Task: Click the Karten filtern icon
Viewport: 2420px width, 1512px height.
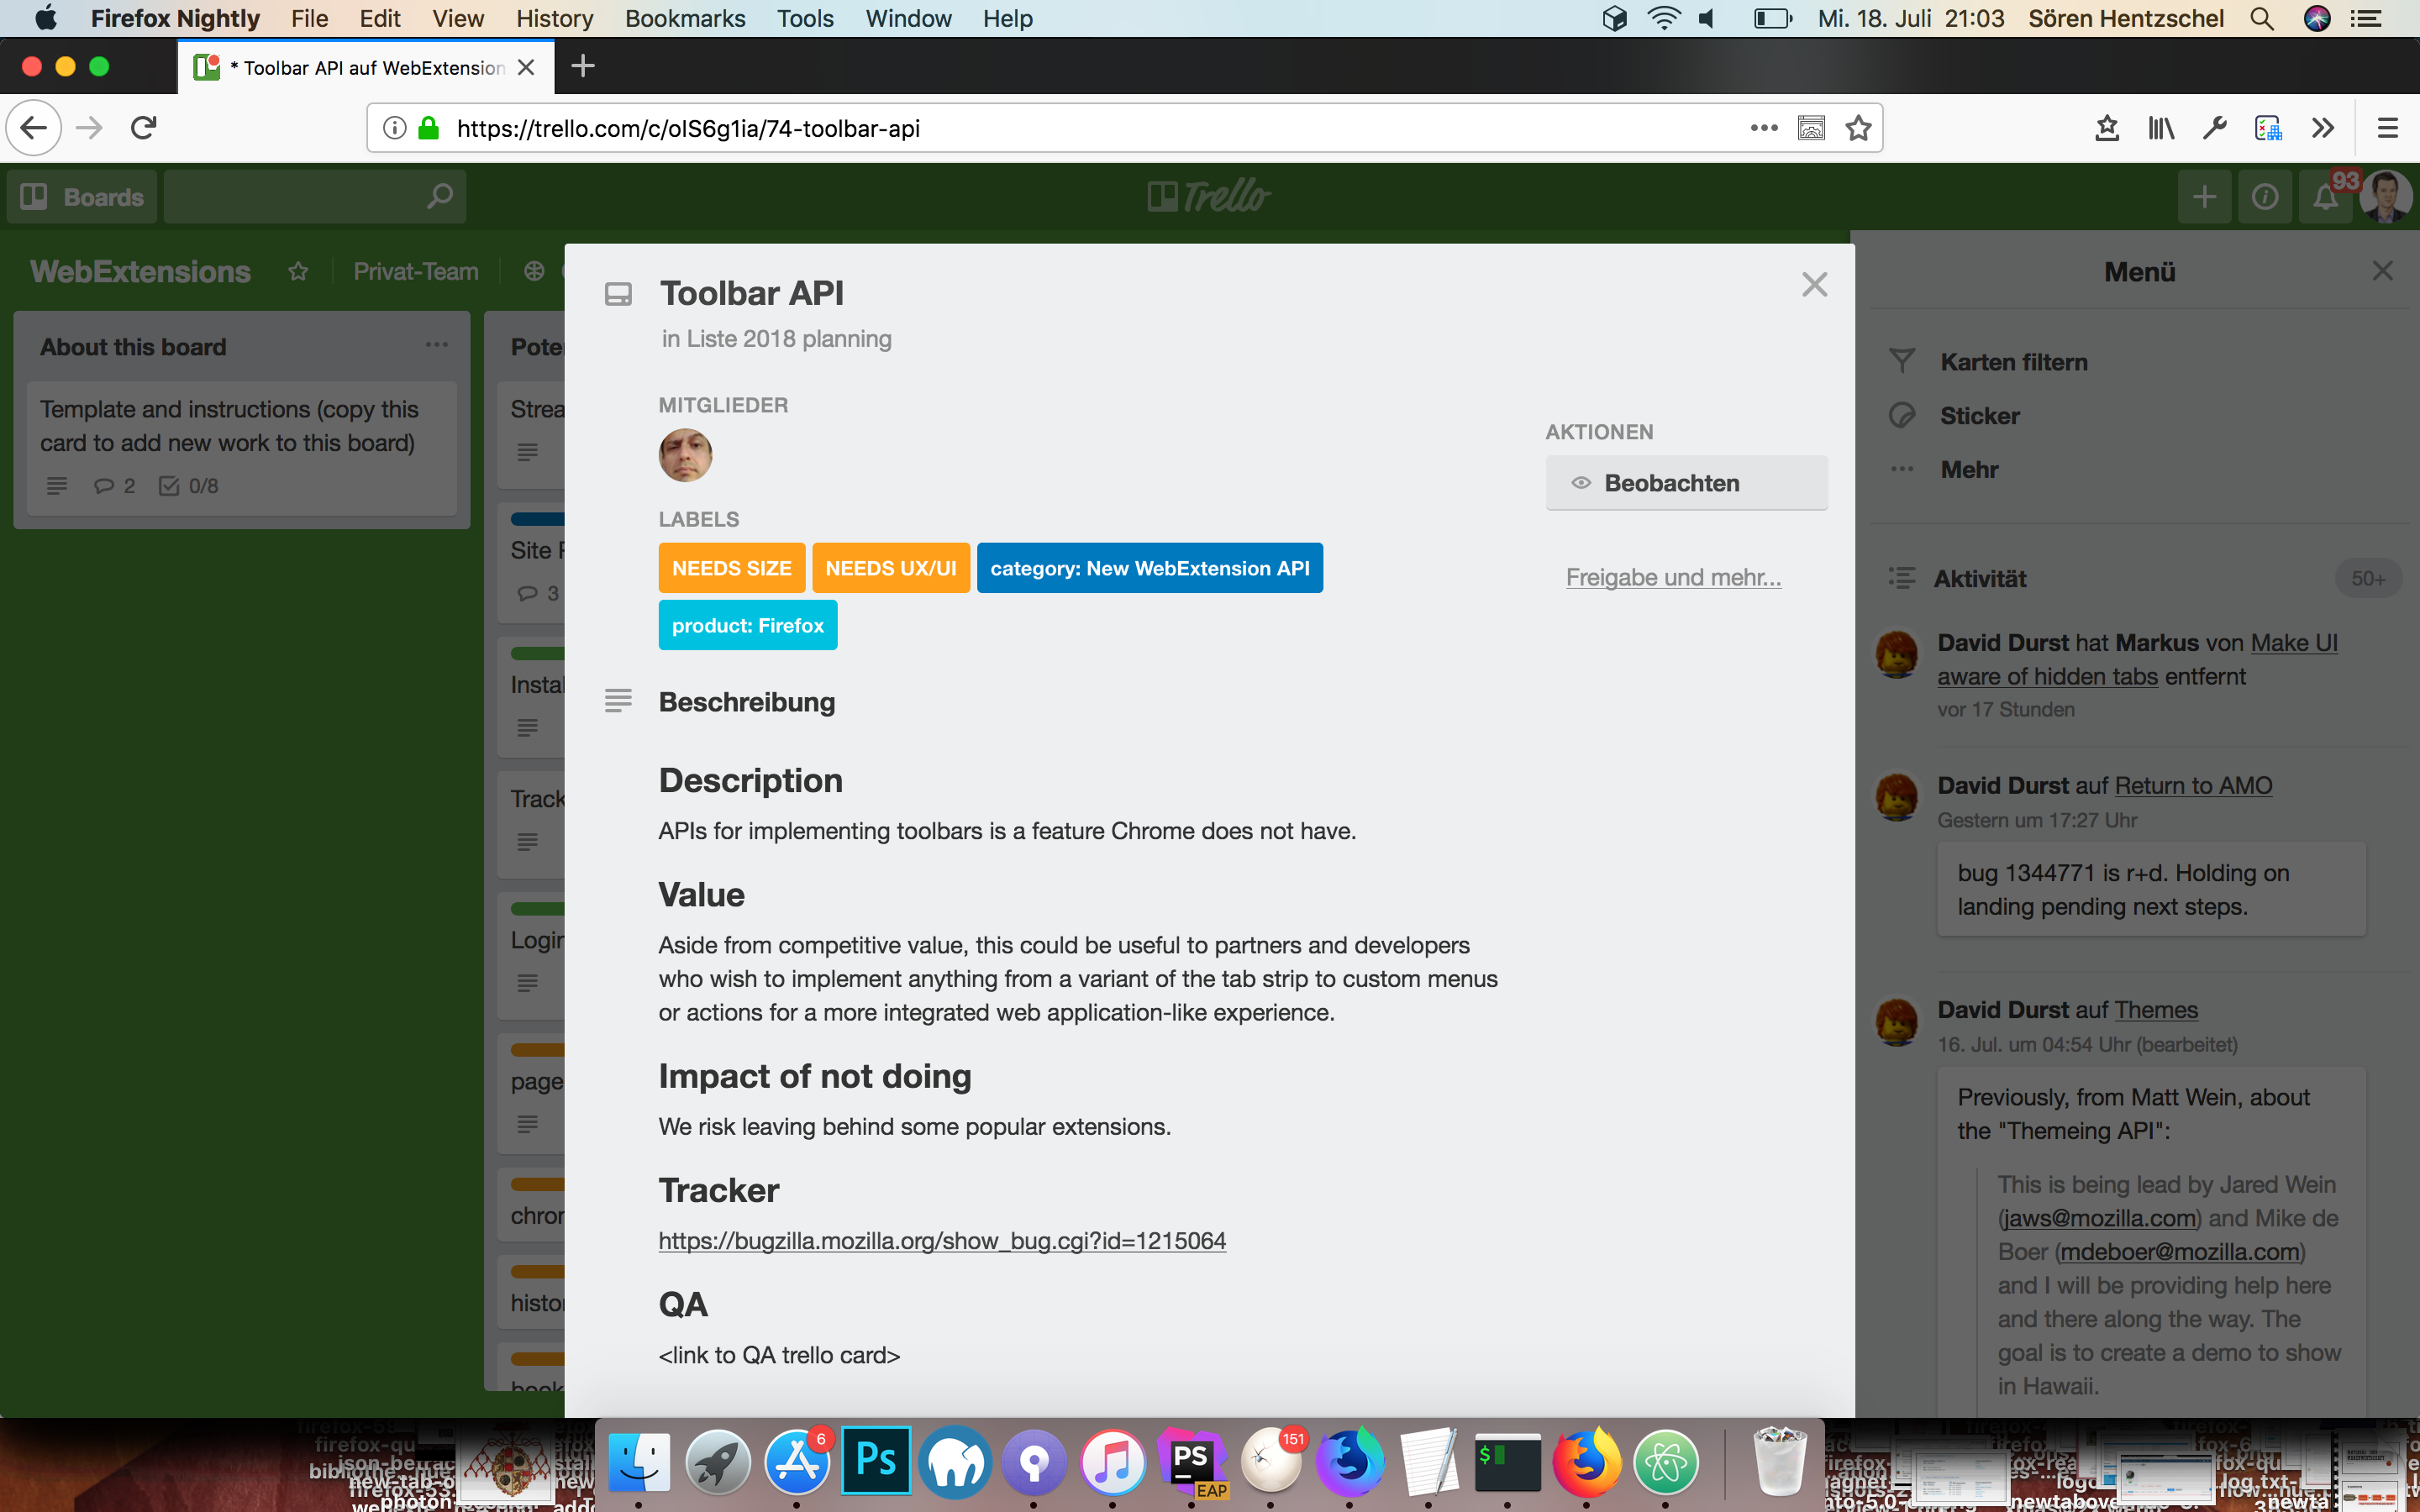Action: coord(1902,362)
